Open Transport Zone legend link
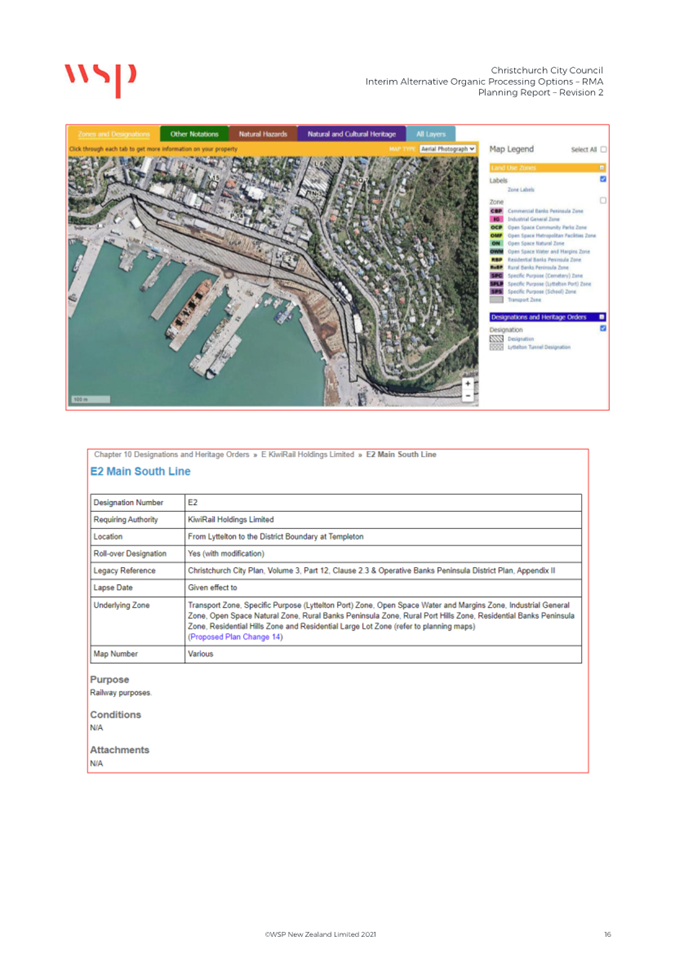 tap(525, 300)
